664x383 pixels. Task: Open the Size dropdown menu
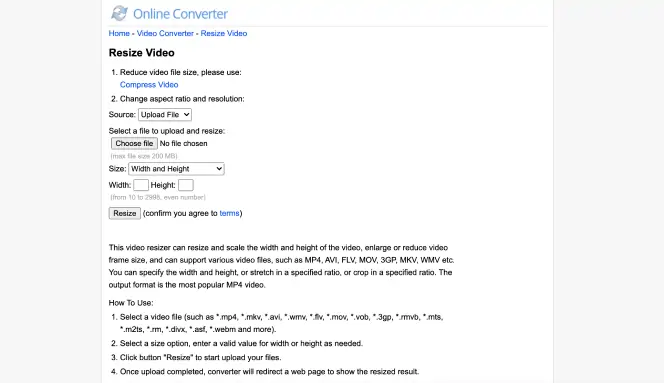176,169
